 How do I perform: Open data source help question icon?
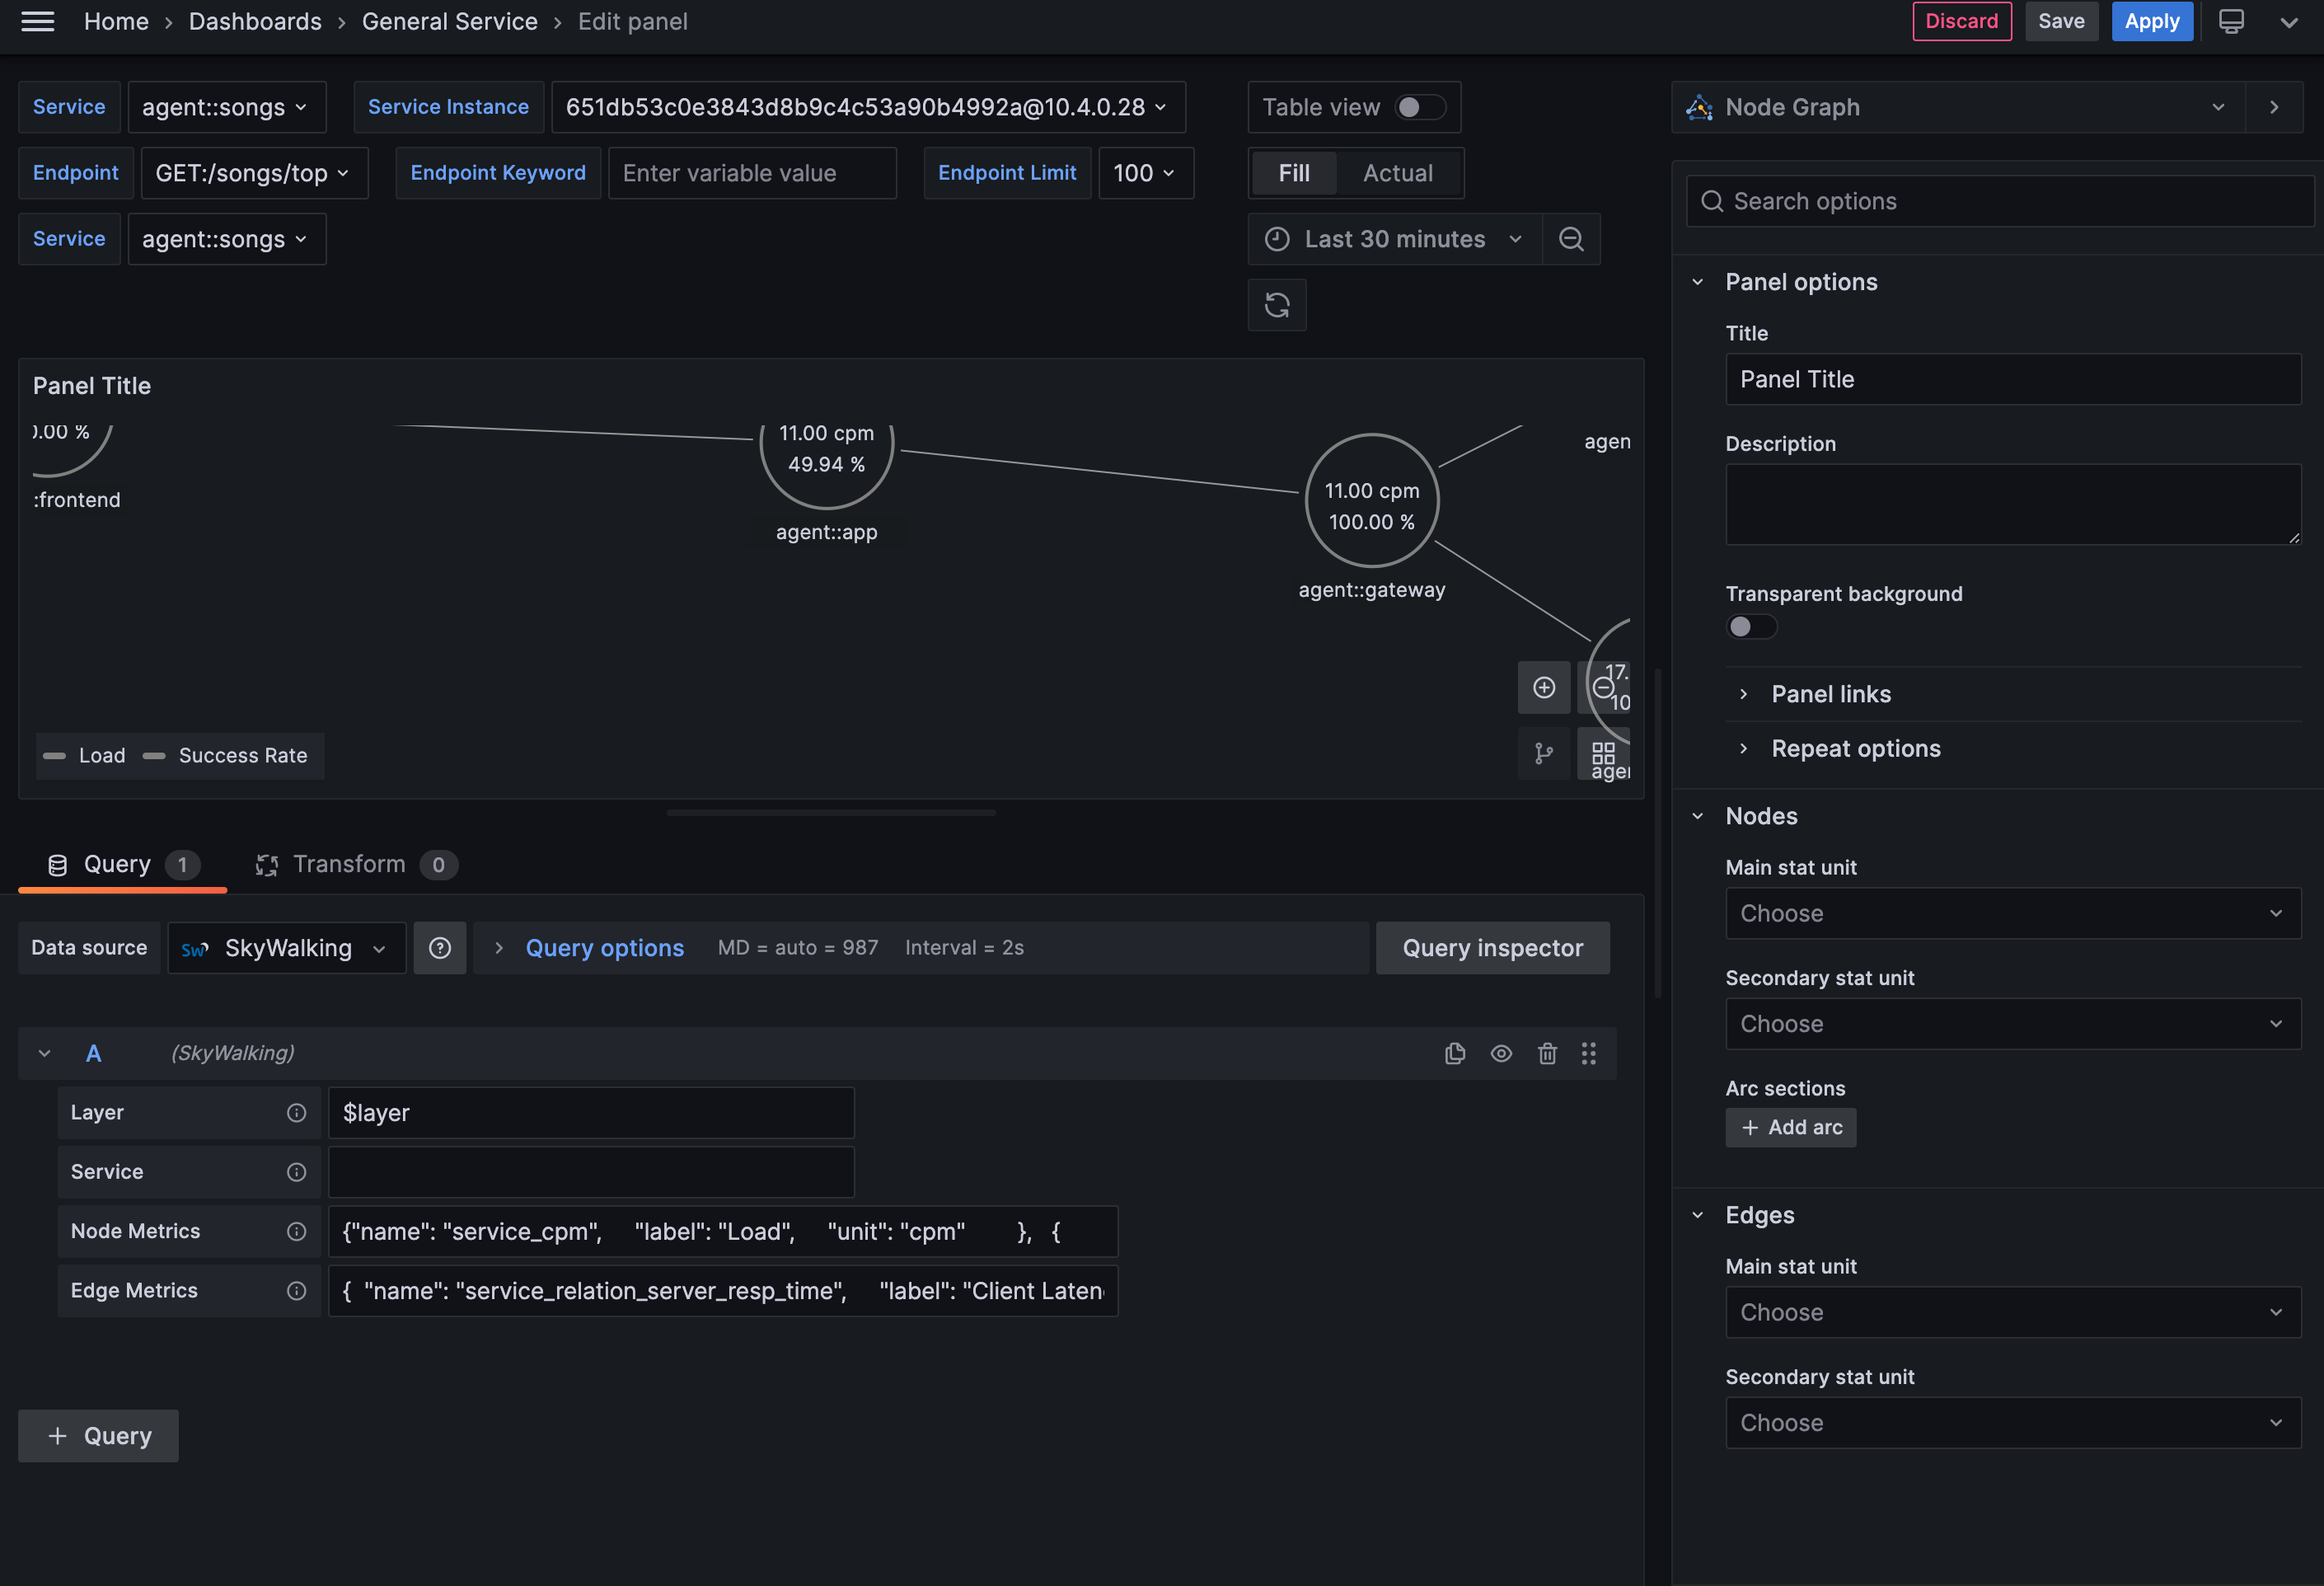[x=440, y=948]
